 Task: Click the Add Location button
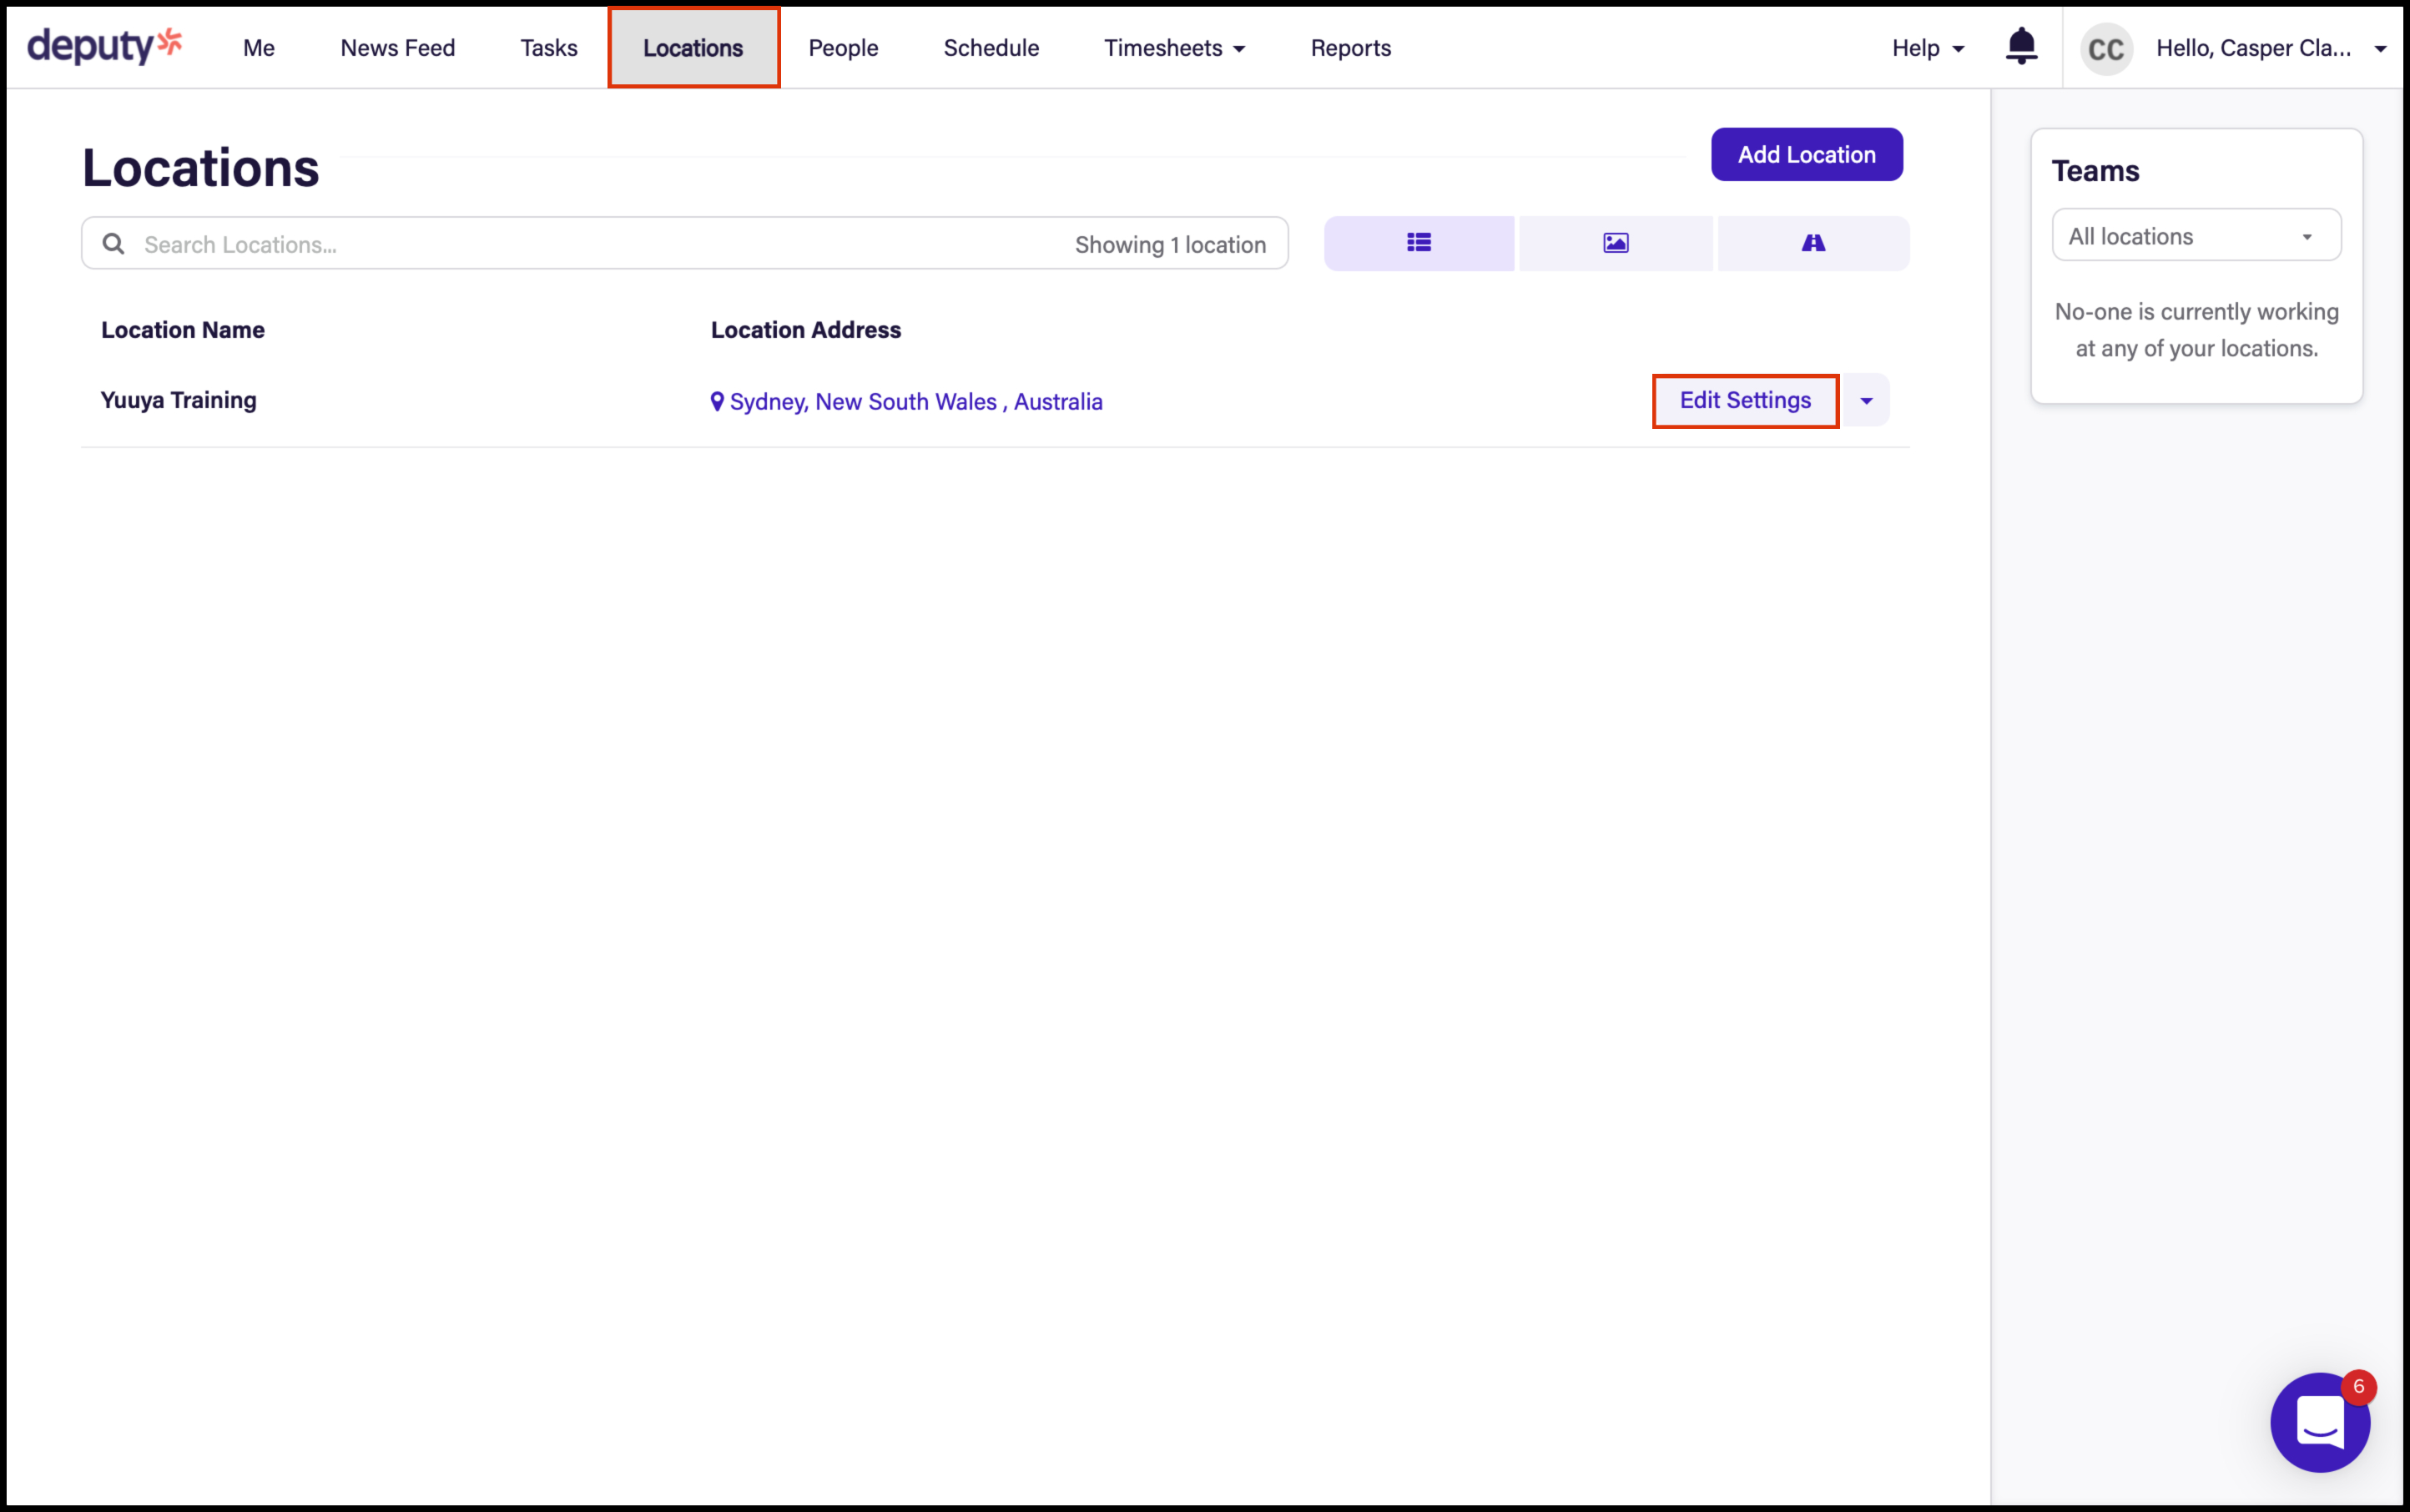click(x=1805, y=155)
